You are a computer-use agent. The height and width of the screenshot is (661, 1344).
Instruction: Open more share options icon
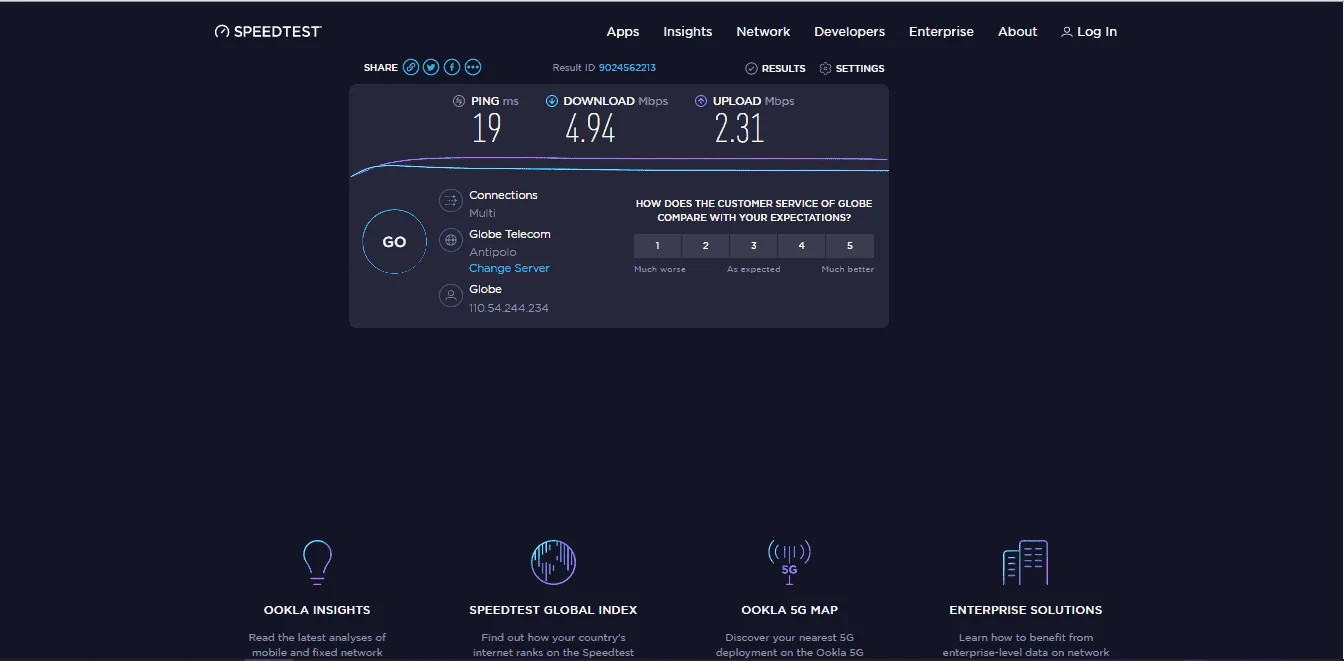click(473, 67)
